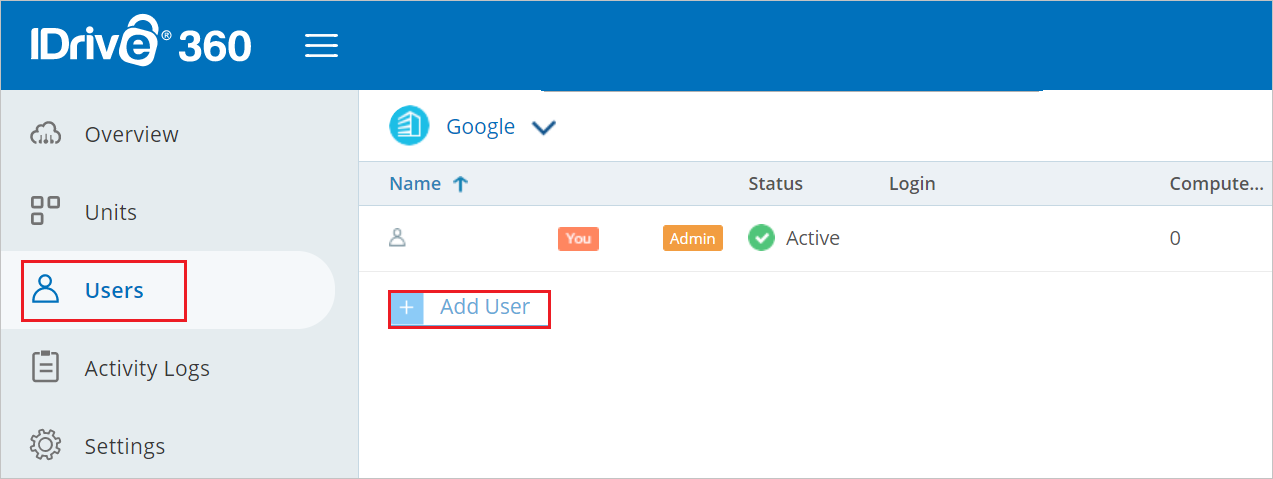Click the user avatar icon in table row
This screenshot has height=479, width=1273.
pos(397,238)
